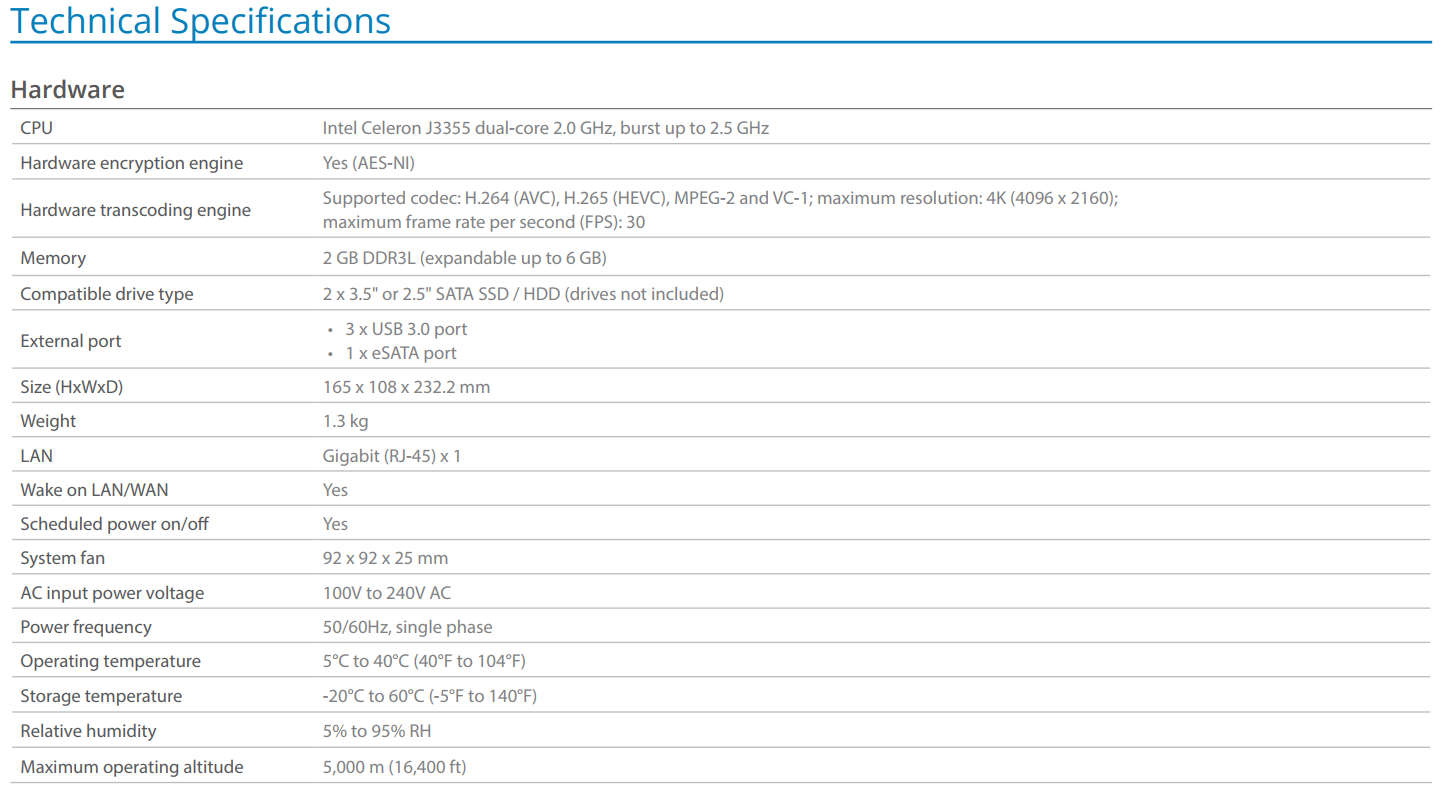Click the "System fan" label
This screenshot has height=797, width=1444.
click(63, 558)
